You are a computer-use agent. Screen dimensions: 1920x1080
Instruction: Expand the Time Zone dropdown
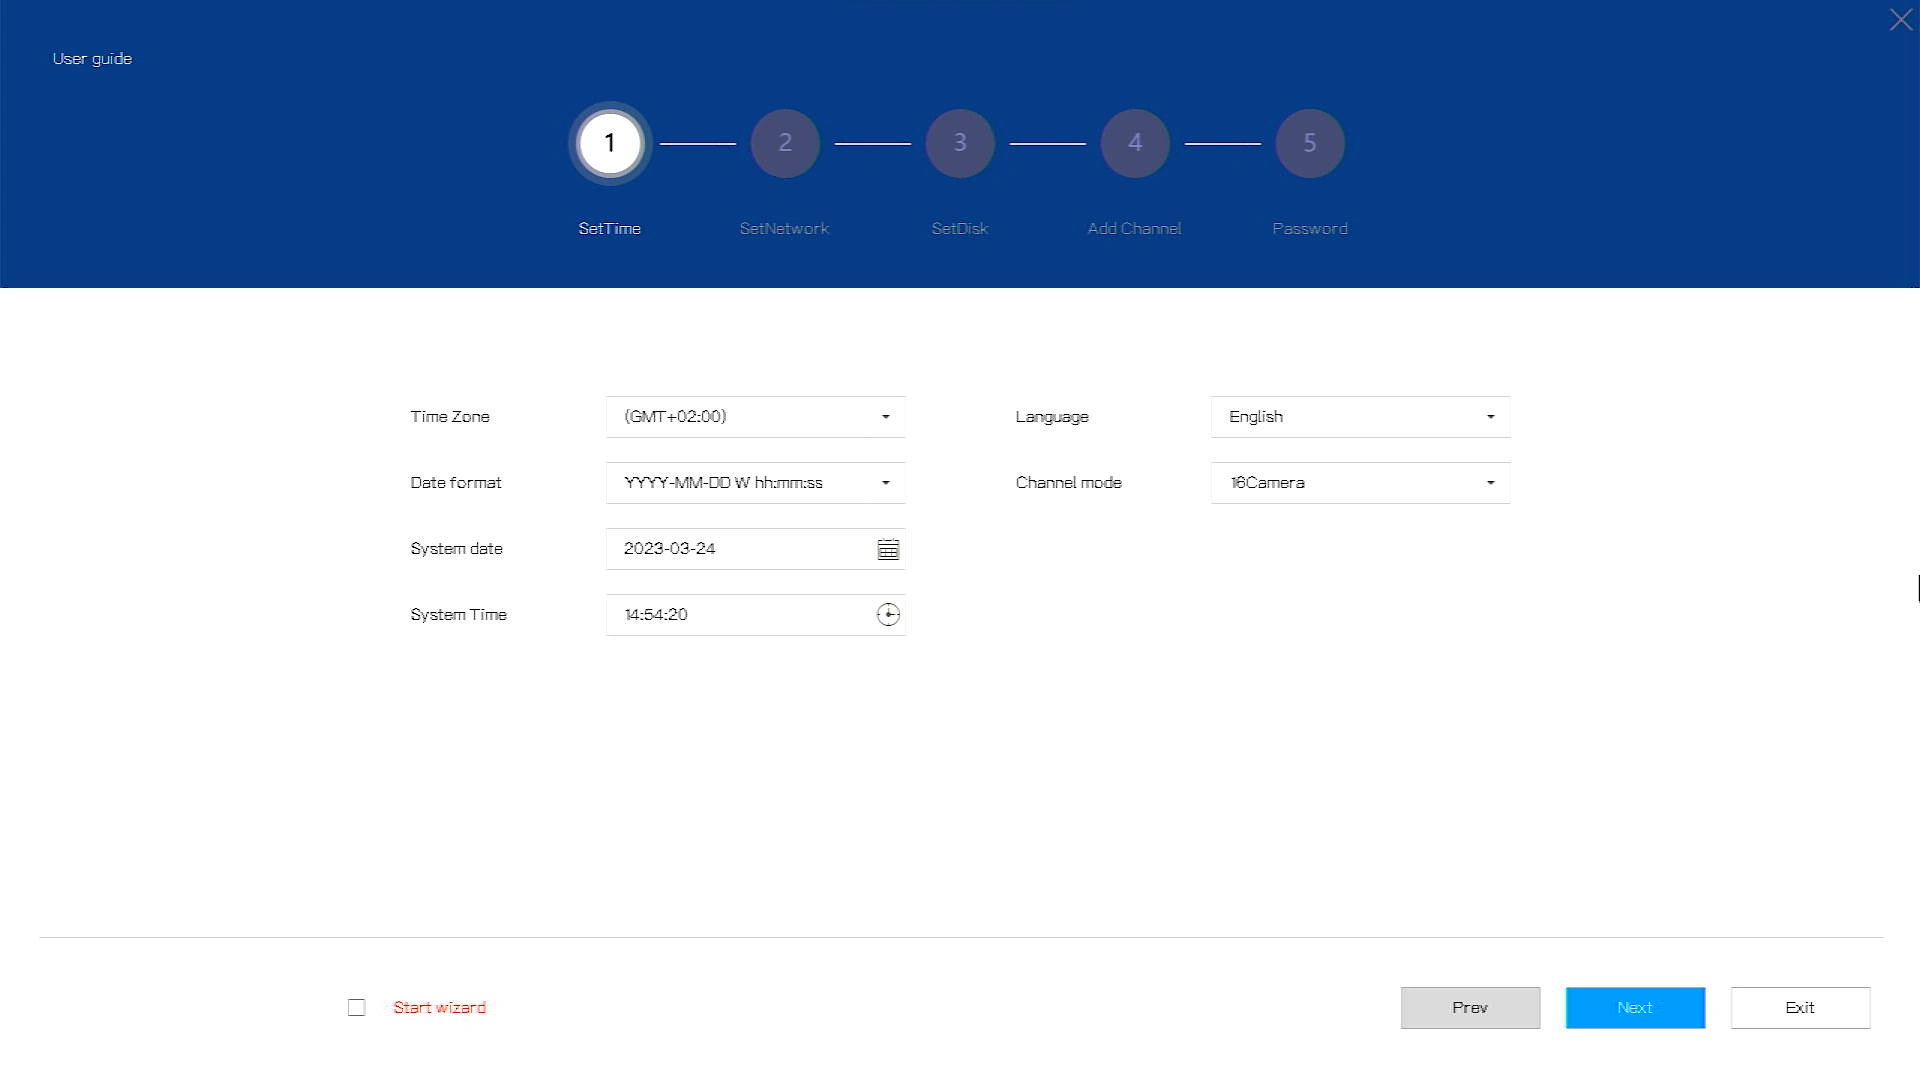point(755,417)
